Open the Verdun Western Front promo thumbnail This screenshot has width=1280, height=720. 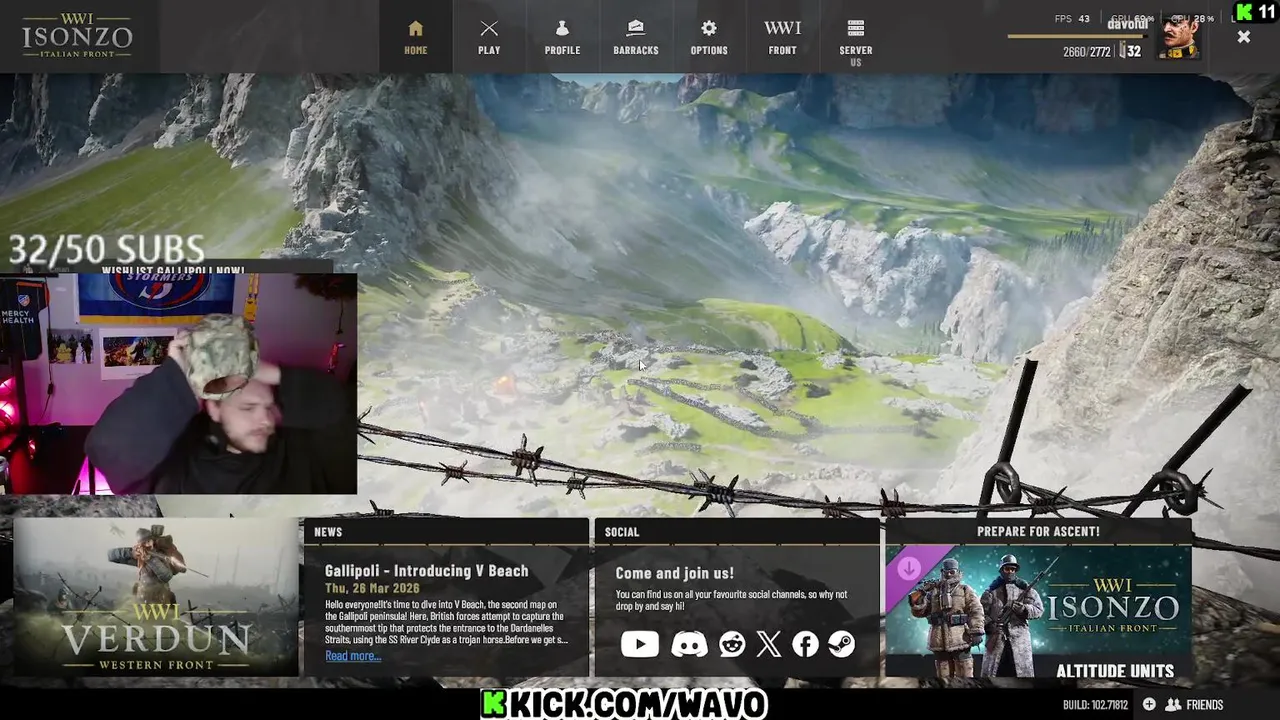(155, 597)
